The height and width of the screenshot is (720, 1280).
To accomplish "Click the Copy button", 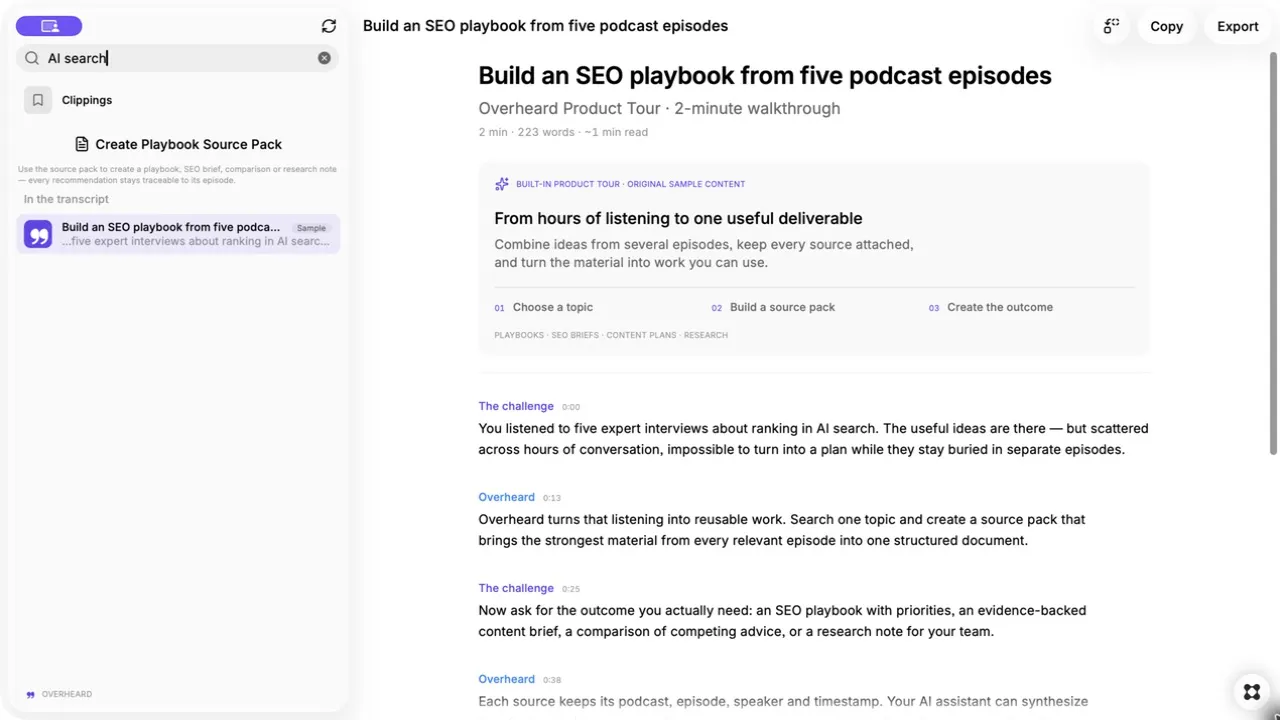I will point(1166,27).
